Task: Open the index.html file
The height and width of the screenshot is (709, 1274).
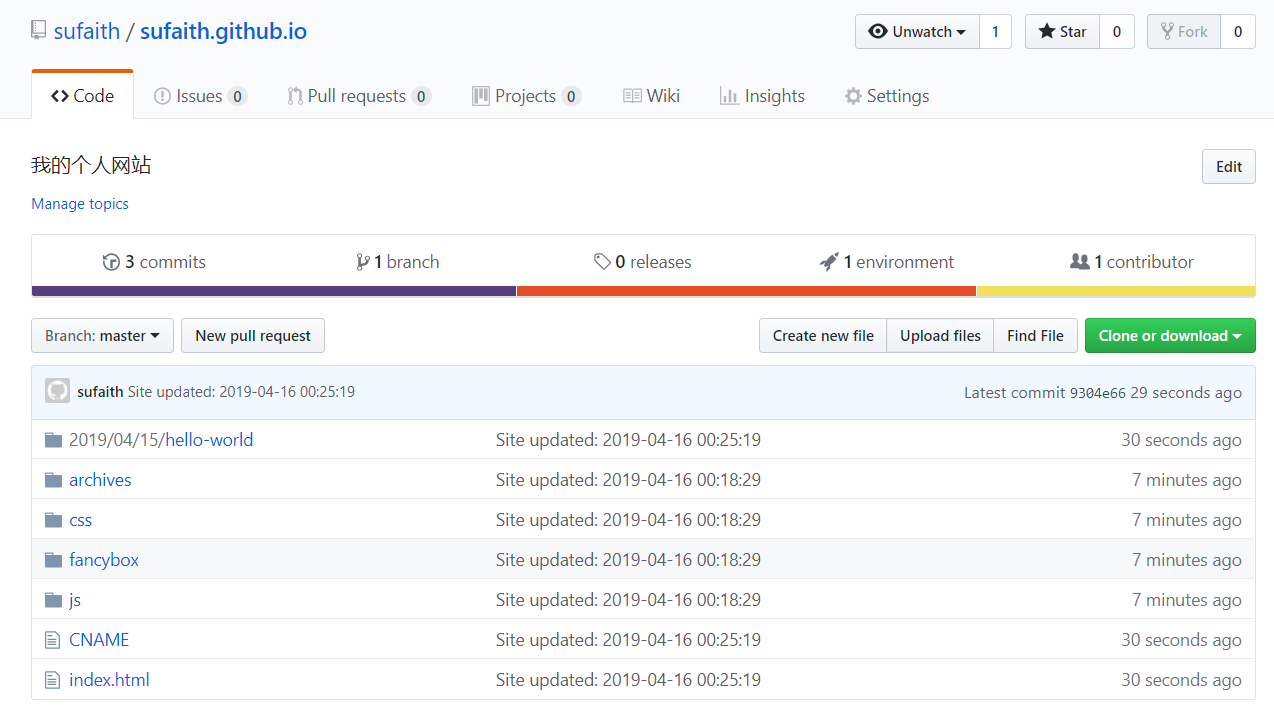Action: click(x=109, y=679)
